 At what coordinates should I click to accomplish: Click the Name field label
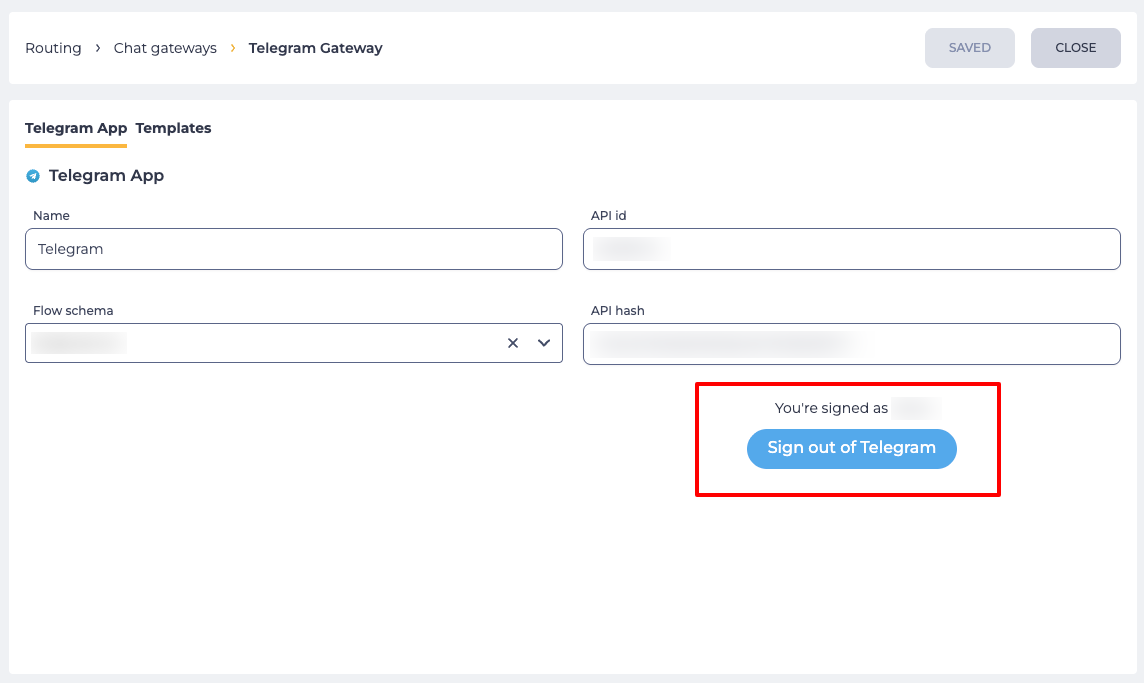pyautogui.click(x=51, y=216)
